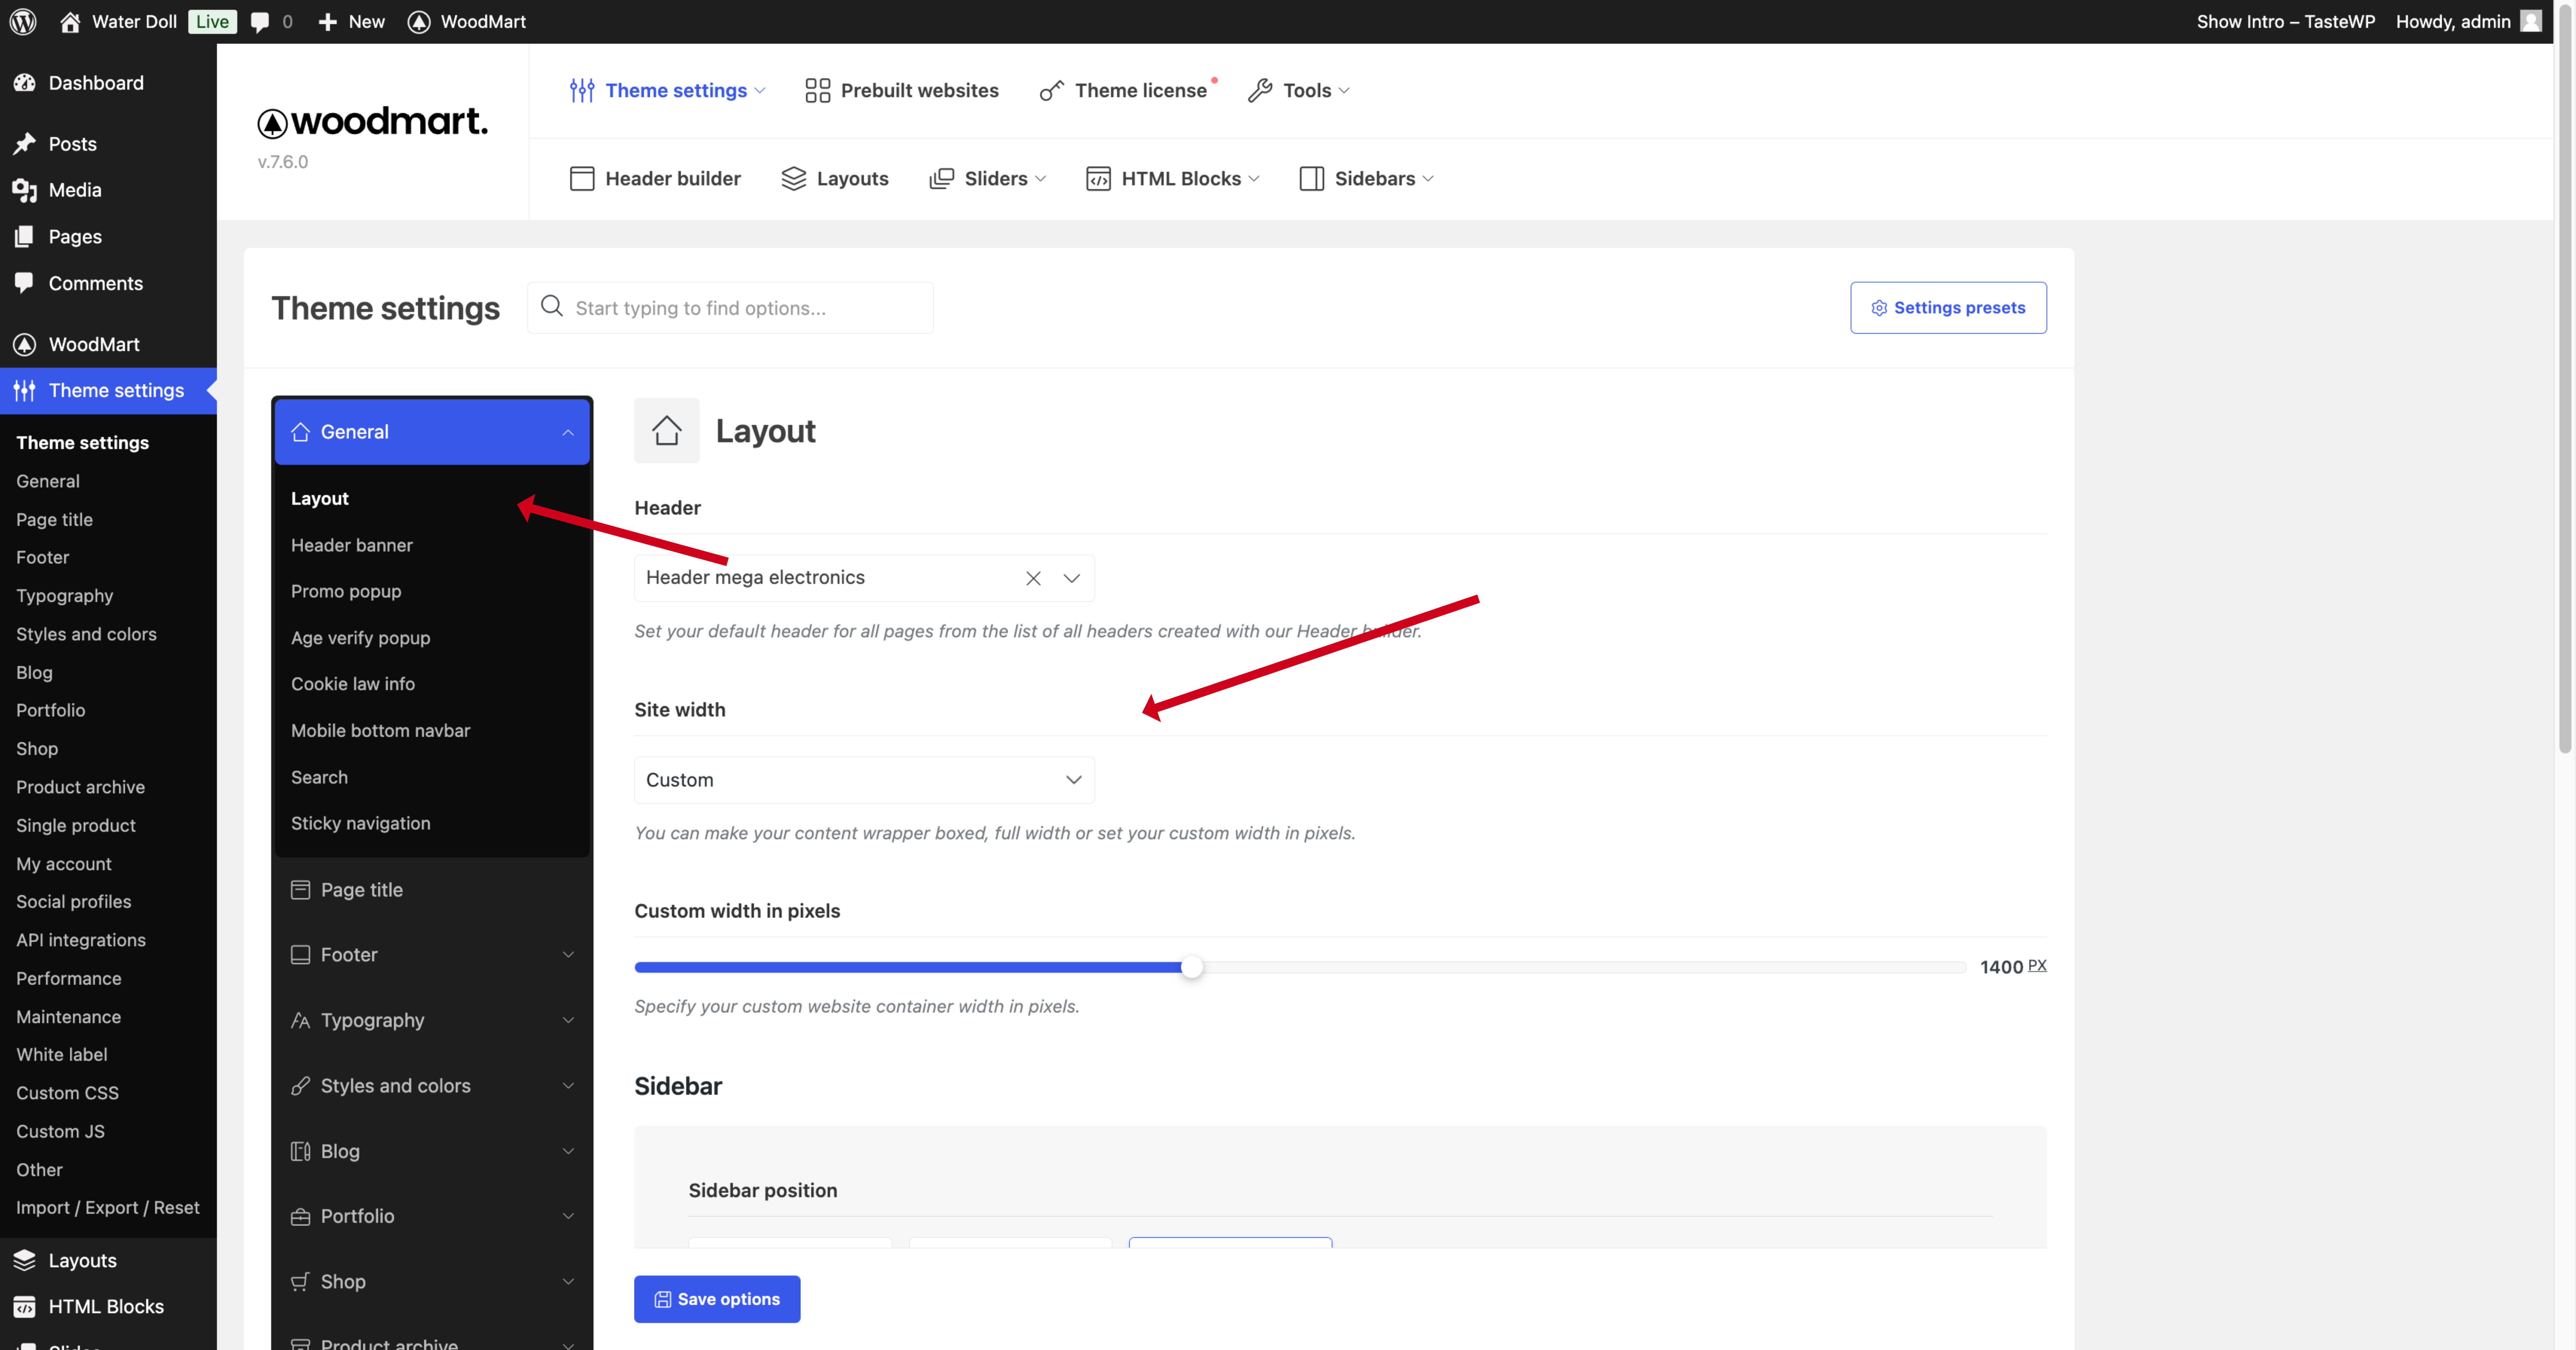Open Import / Export / Reset submenu link
Screen dimensions: 2576x1350
[108, 1208]
